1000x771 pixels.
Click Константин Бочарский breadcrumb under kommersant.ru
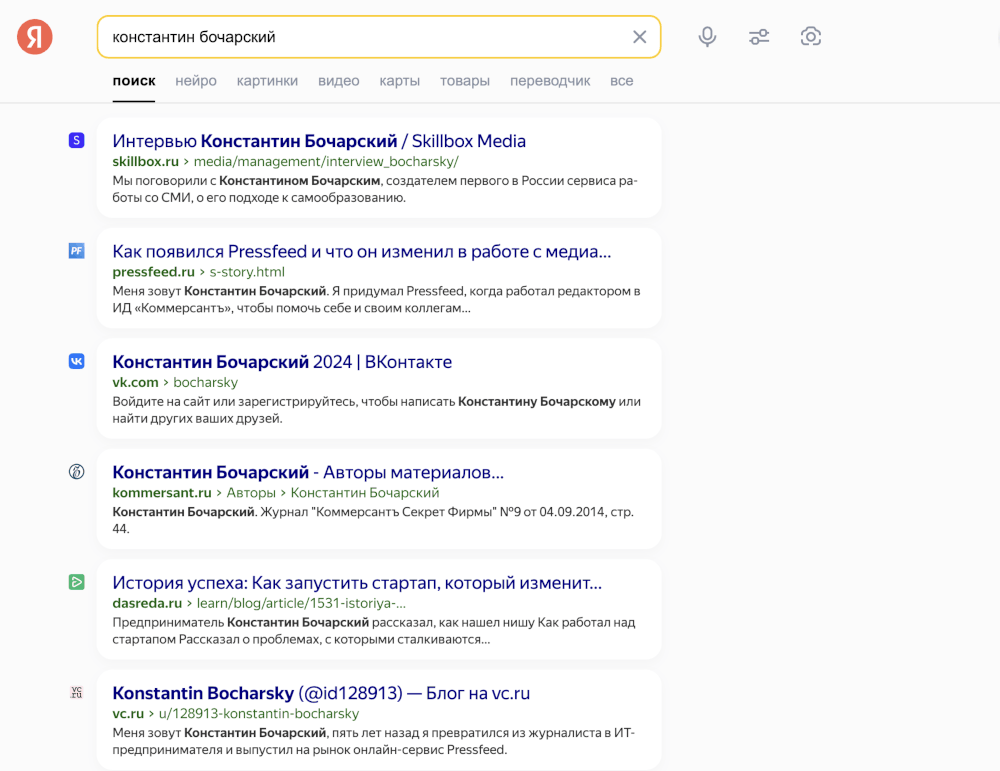pyautogui.click(x=365, y=492)
